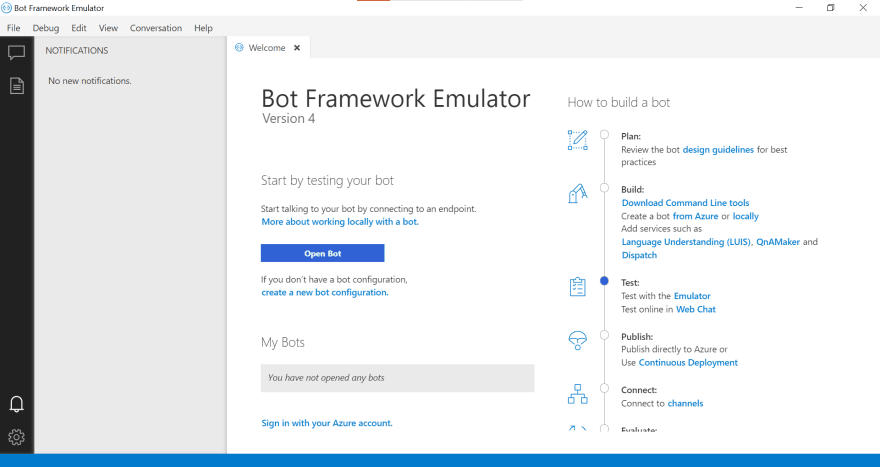The width and height of the screenshot is (880, 467).
Task: Click the 'Version 4' text
Action: [288, 118]
